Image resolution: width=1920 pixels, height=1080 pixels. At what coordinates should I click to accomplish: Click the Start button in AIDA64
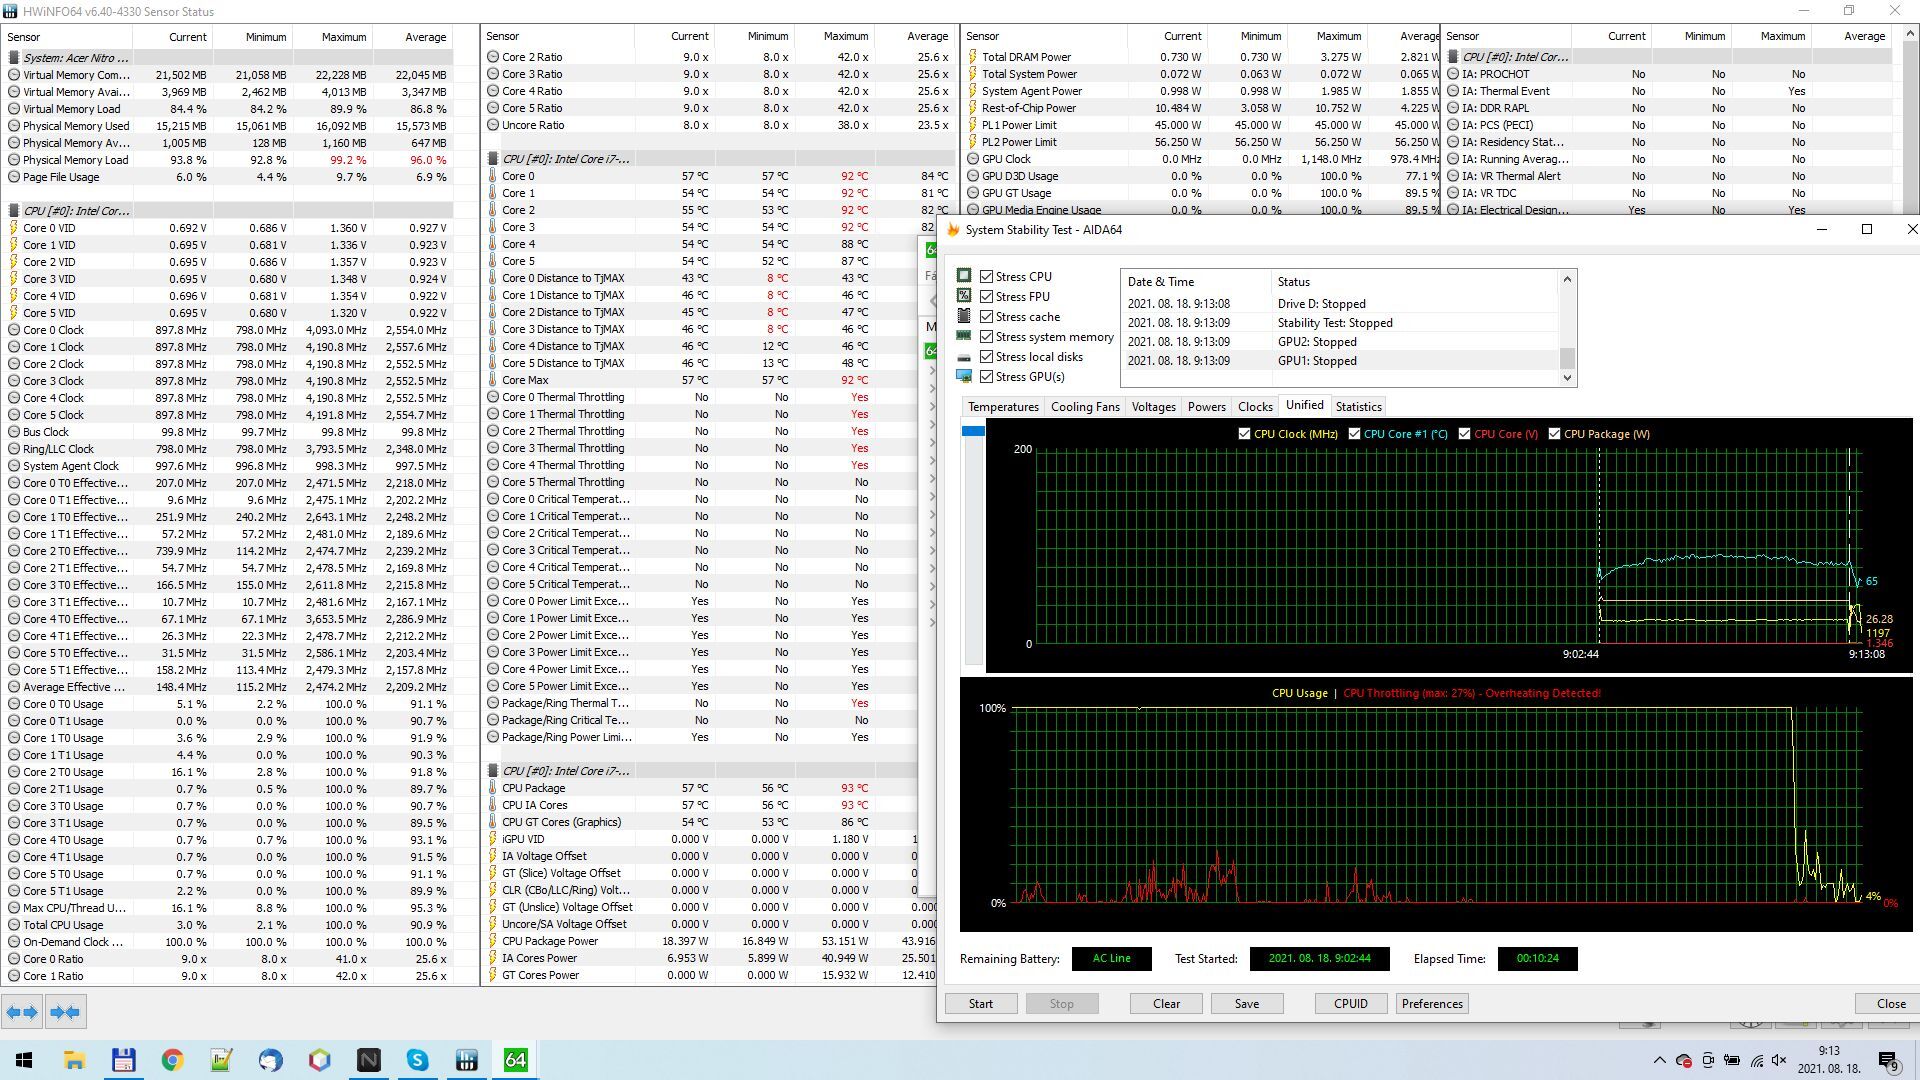[x=980, y=1004]
